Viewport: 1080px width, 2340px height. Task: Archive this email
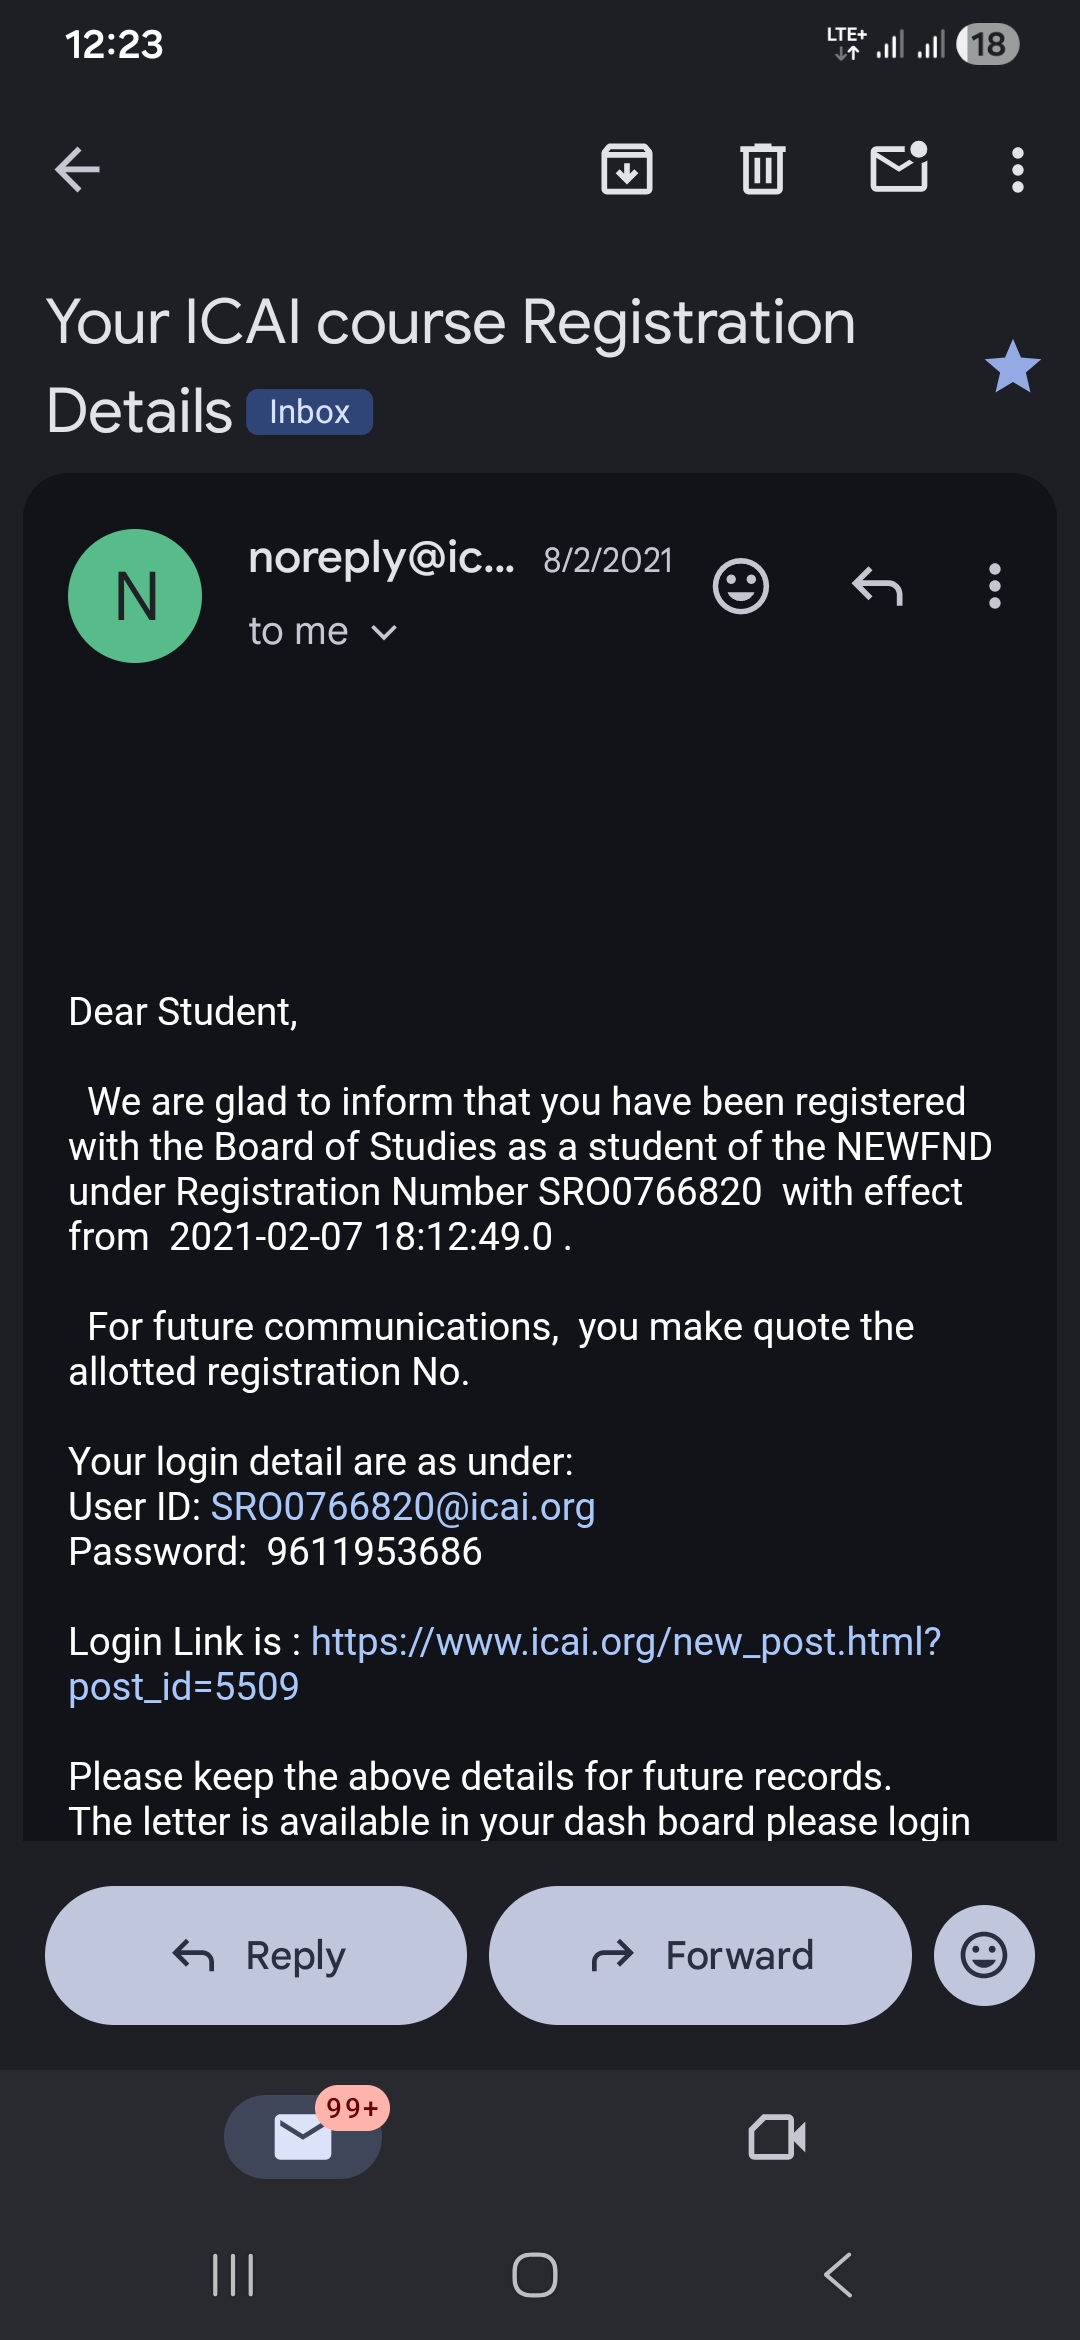627,169
